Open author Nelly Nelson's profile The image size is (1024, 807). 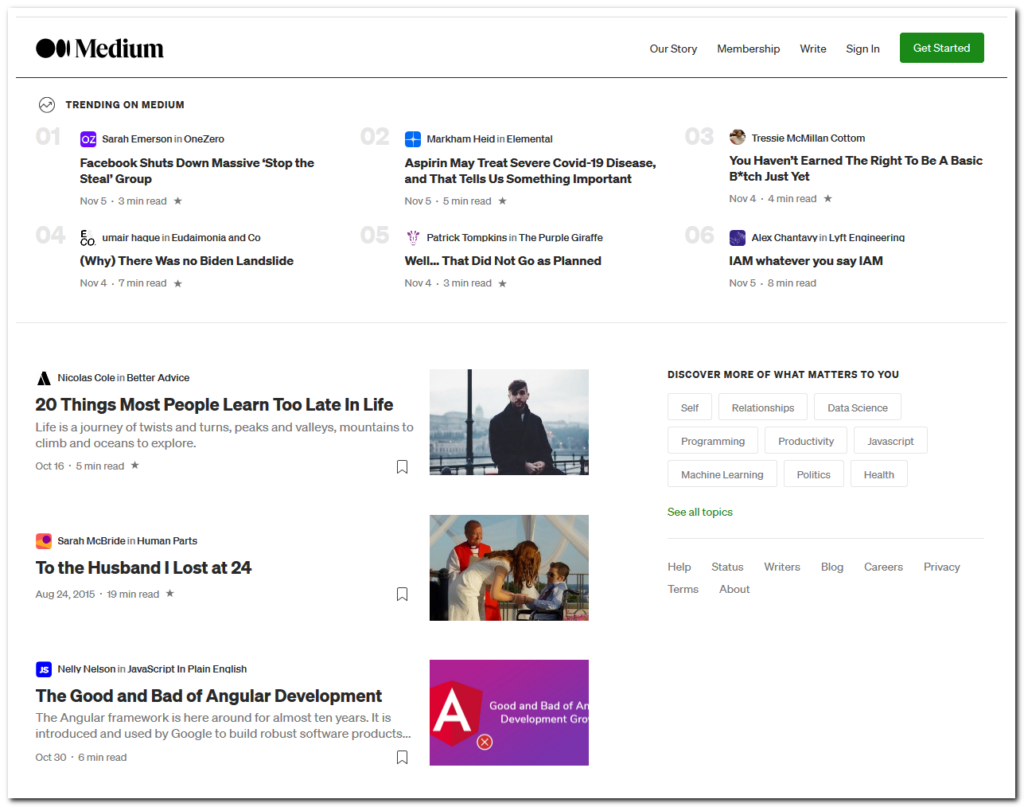pos(86,669)
